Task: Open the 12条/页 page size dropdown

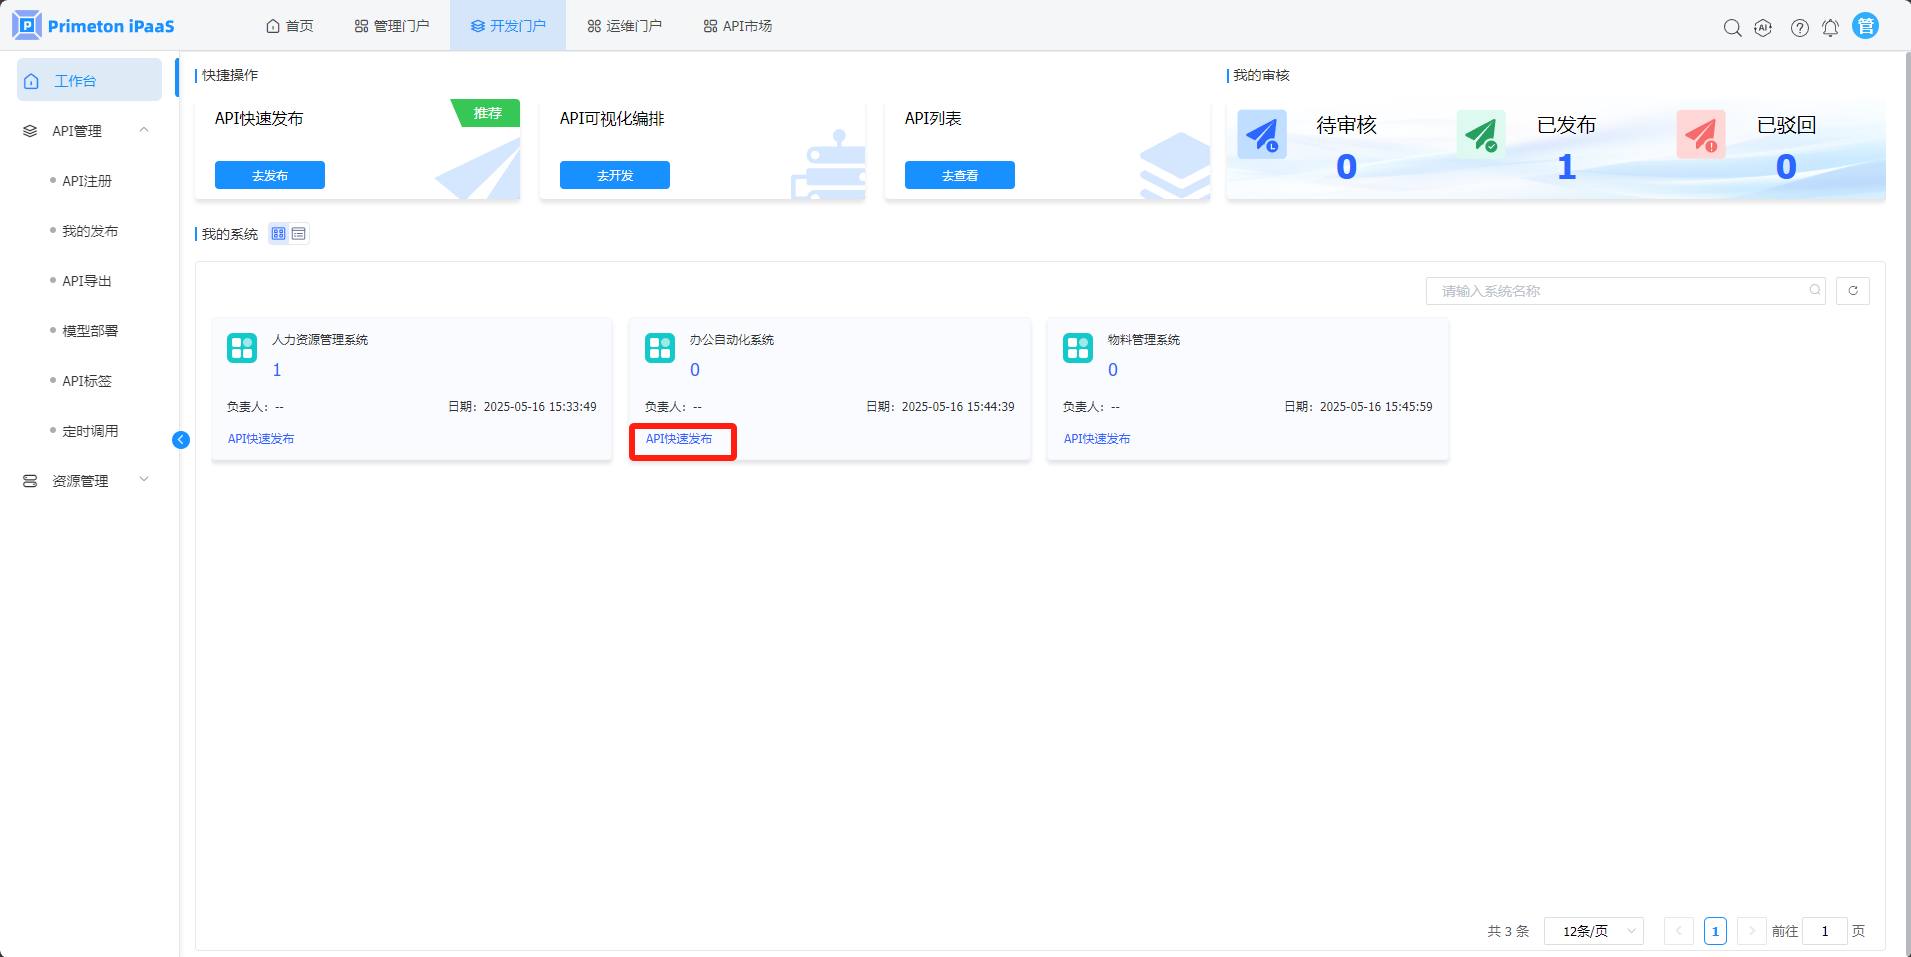Action: click(1593, 931)
